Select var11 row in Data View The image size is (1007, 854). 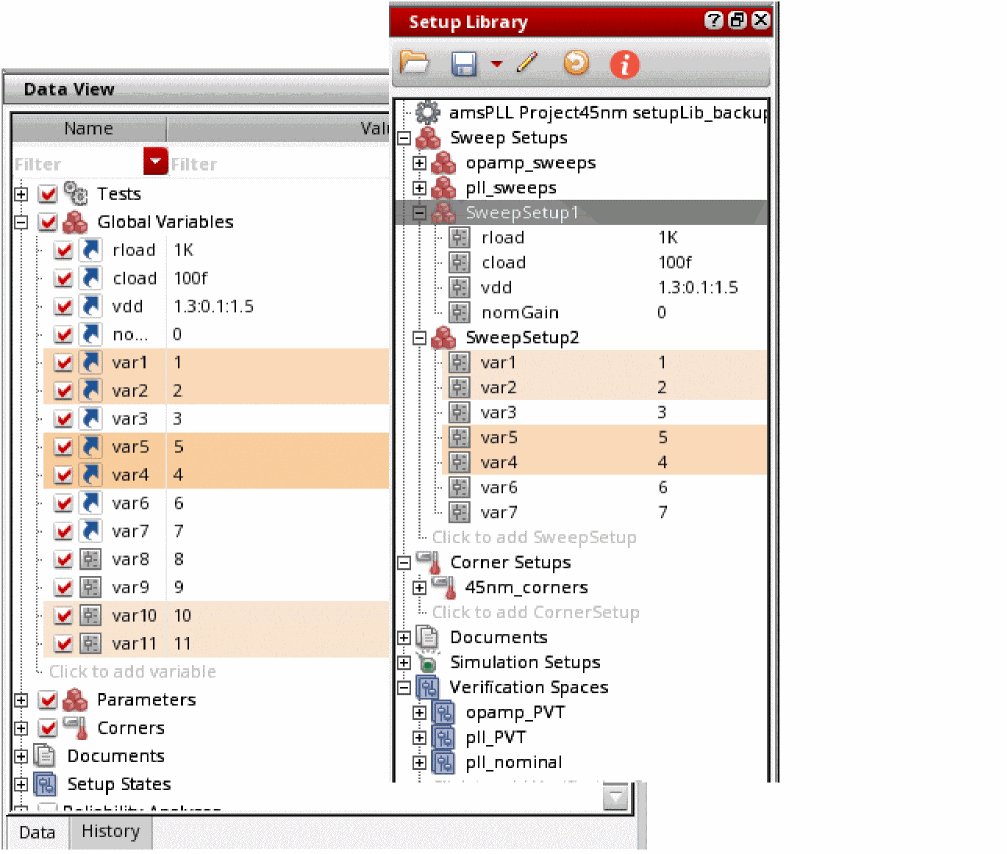click(216, 643)
